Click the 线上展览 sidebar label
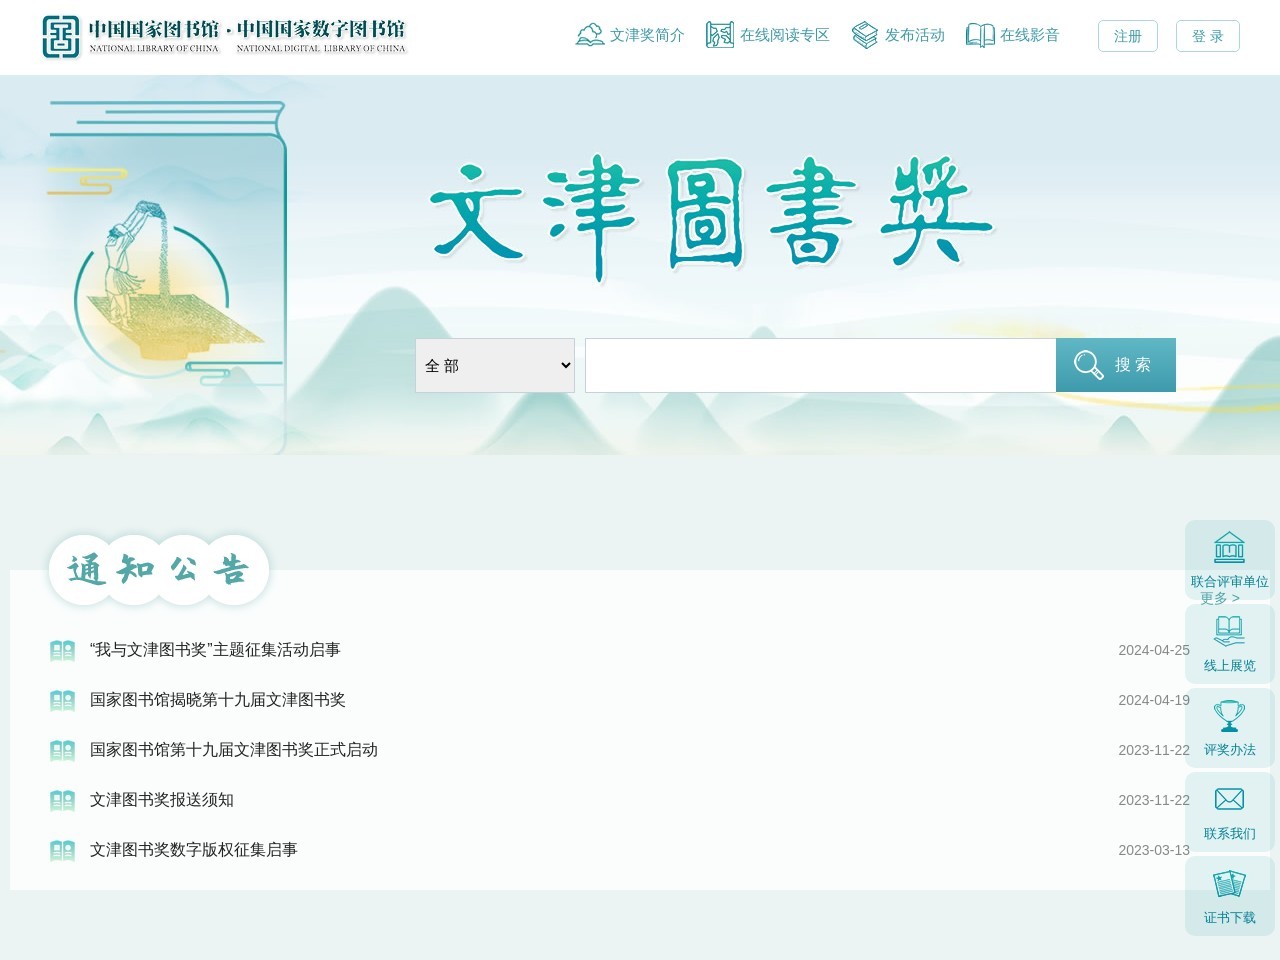 pos(1229,666)
